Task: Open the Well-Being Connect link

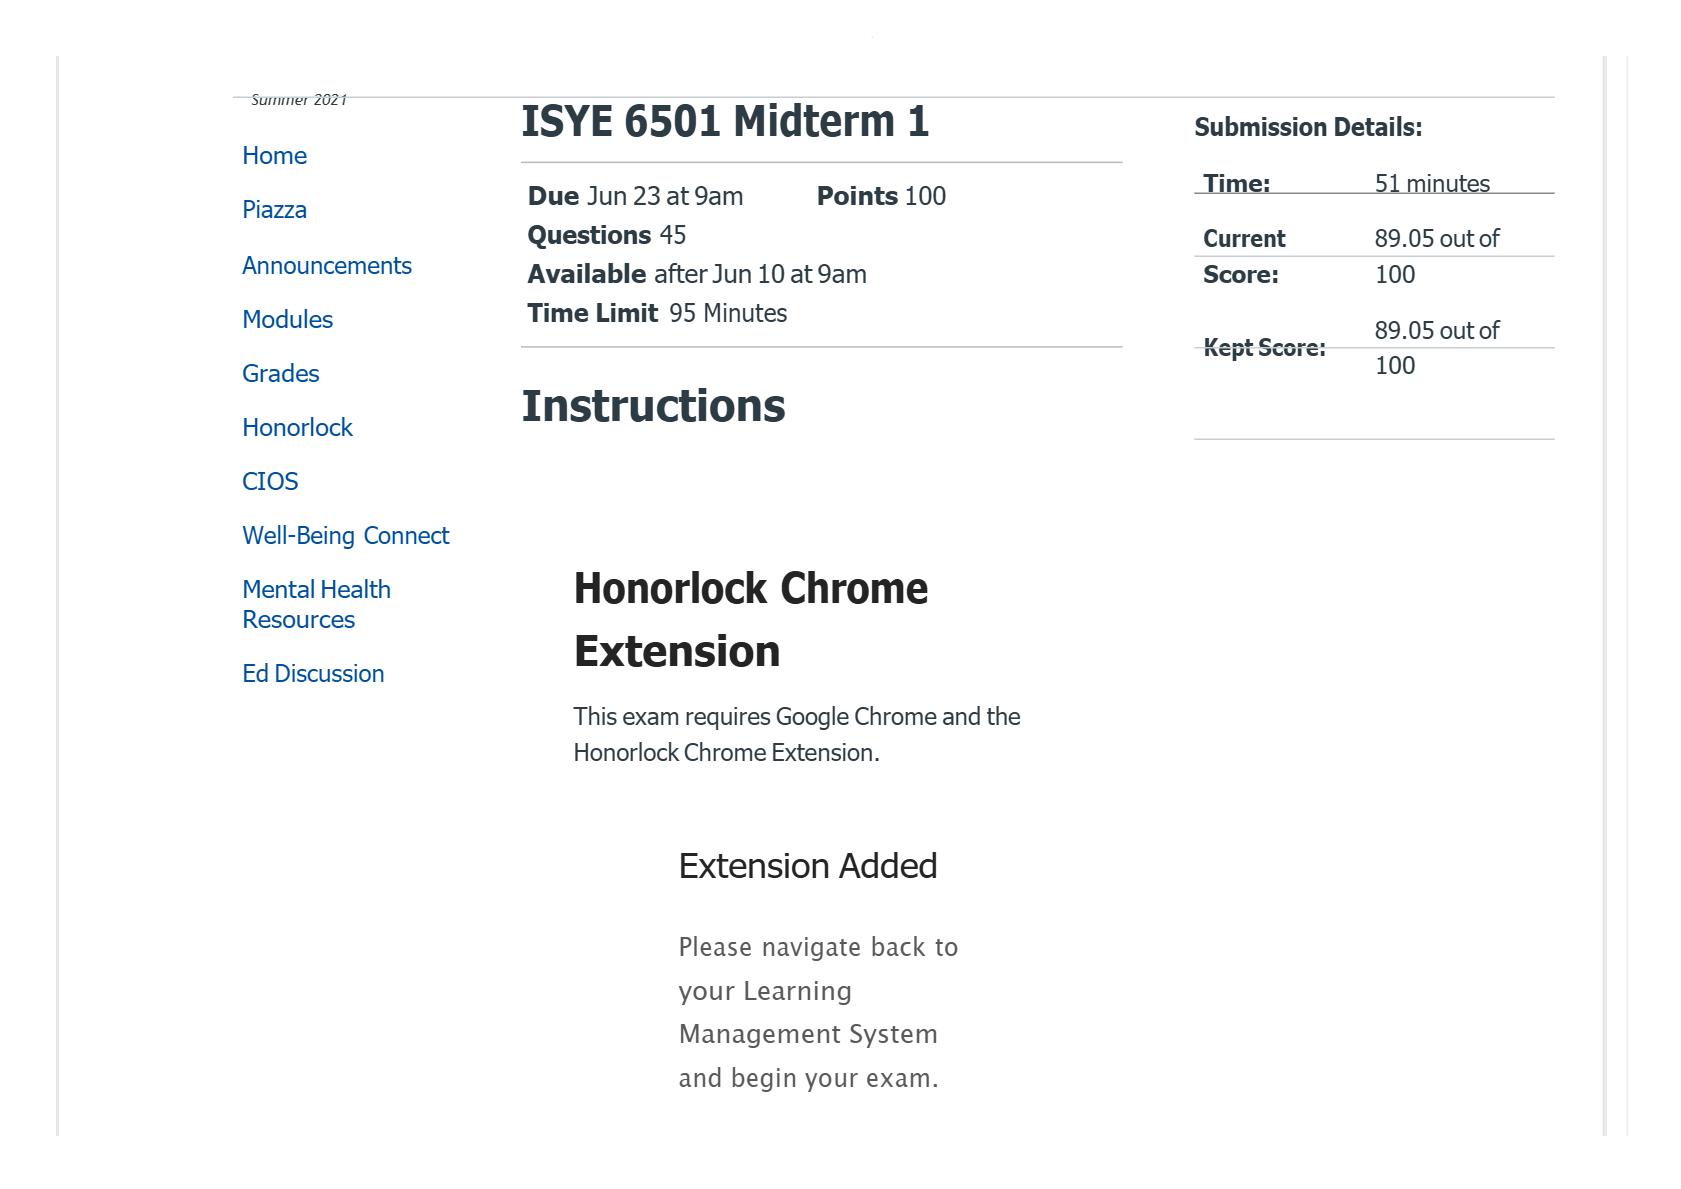Action: click(346, 536)
